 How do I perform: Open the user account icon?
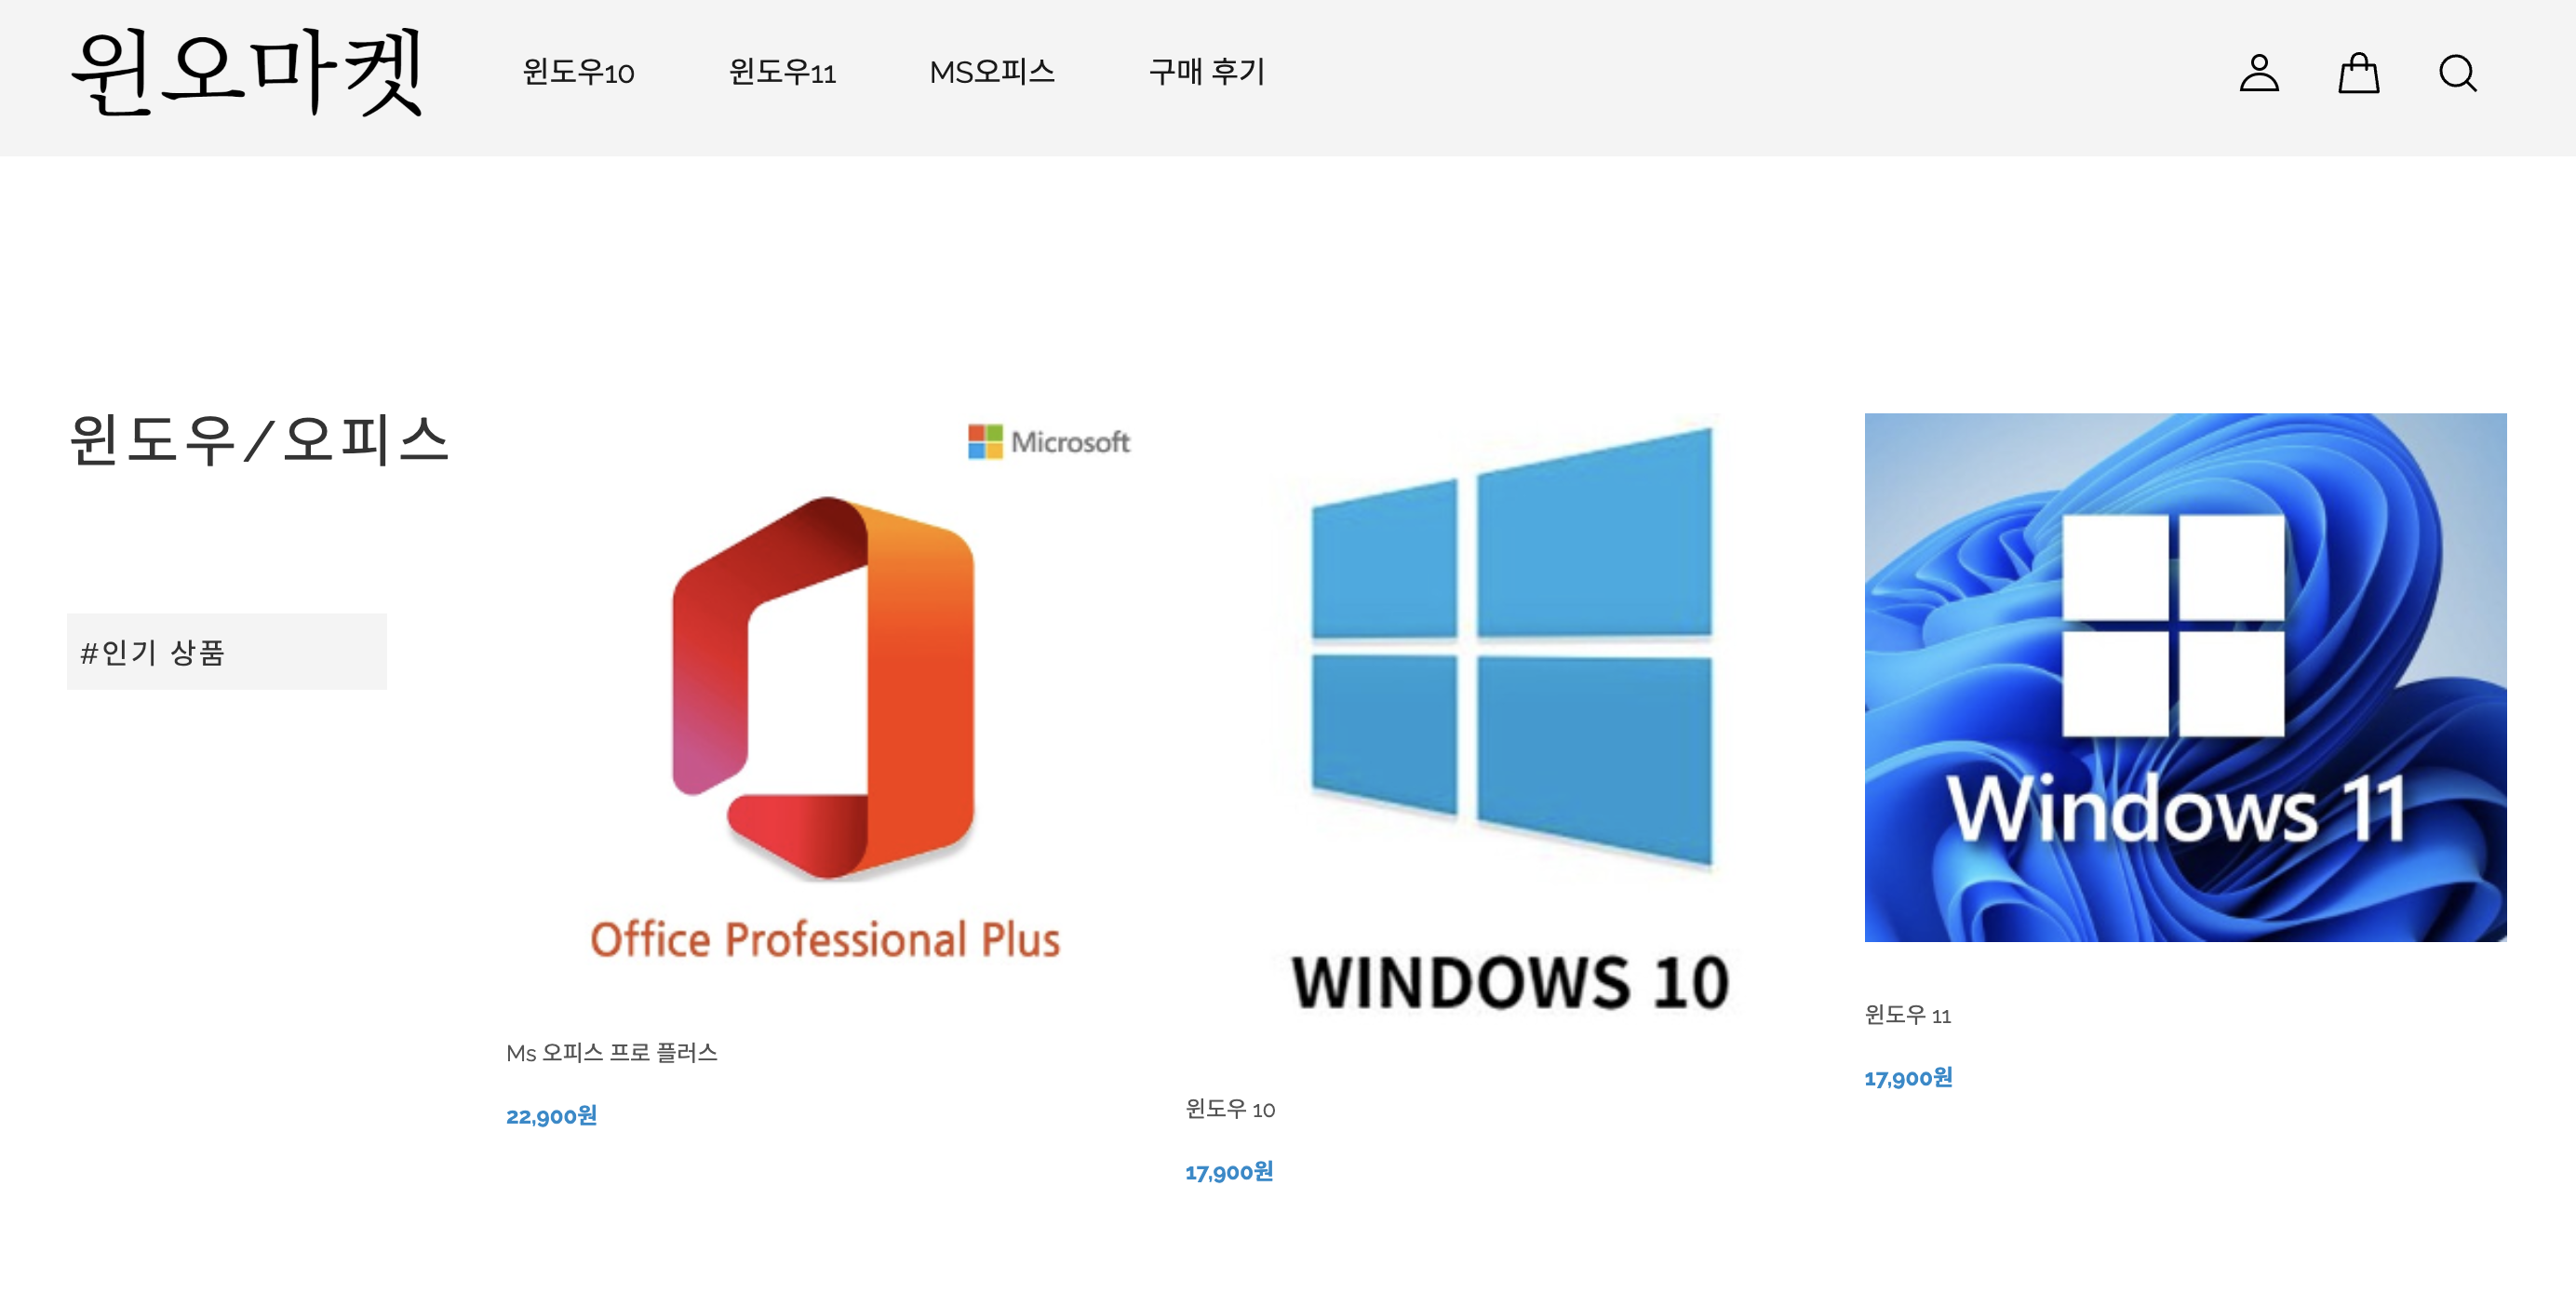(x=2258, y=73)
